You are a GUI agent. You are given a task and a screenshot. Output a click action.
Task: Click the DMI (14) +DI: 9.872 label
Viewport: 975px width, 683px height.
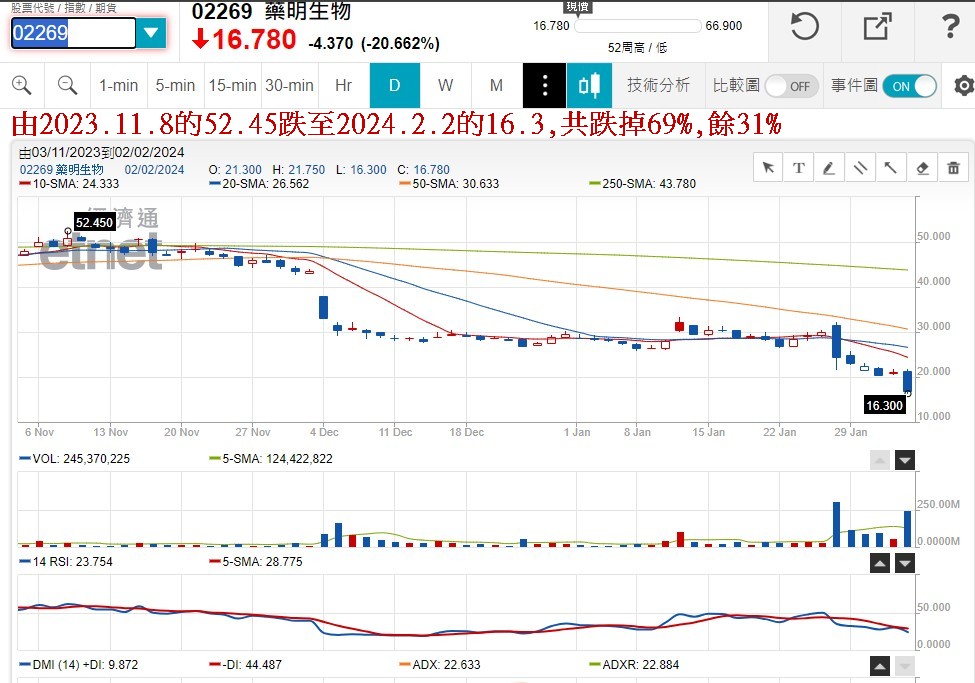(79, 664)
